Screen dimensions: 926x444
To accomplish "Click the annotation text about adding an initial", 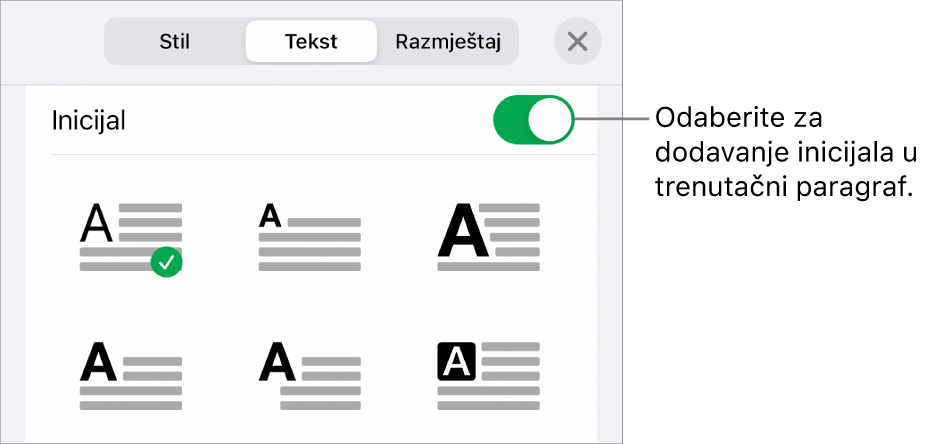I will point(783,153).
